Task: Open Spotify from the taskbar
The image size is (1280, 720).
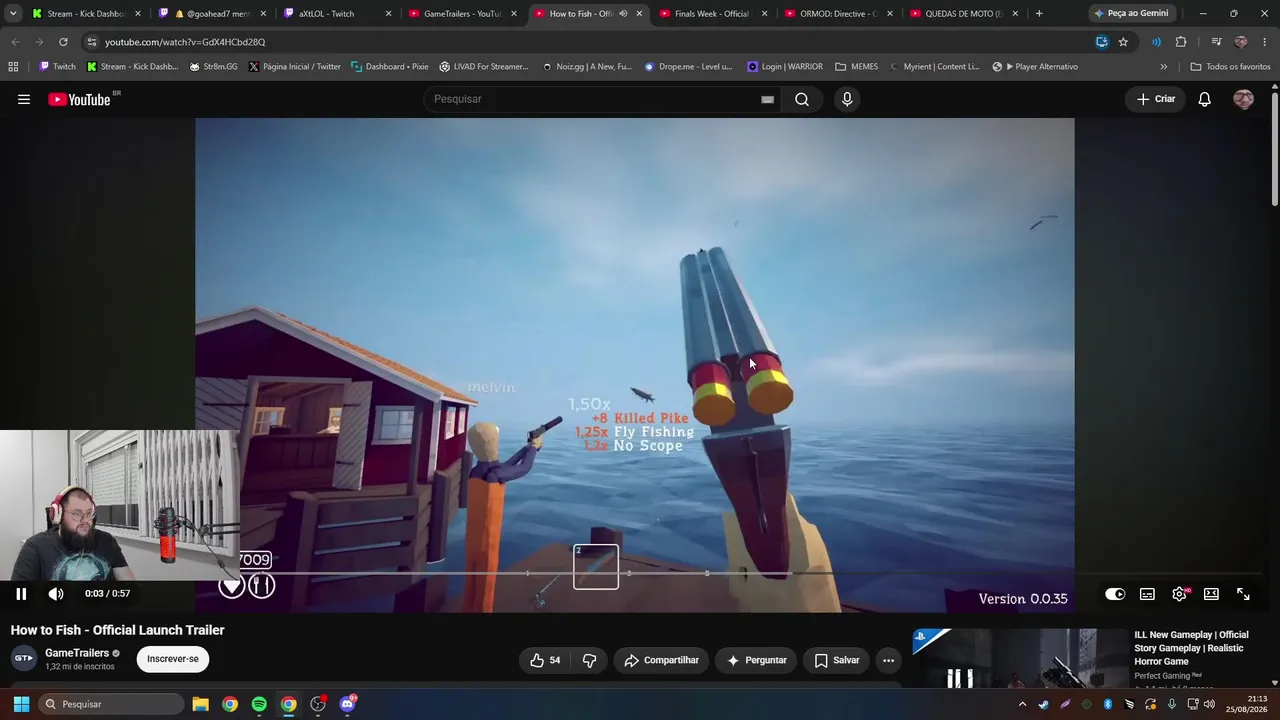Action: click(259, 704)
